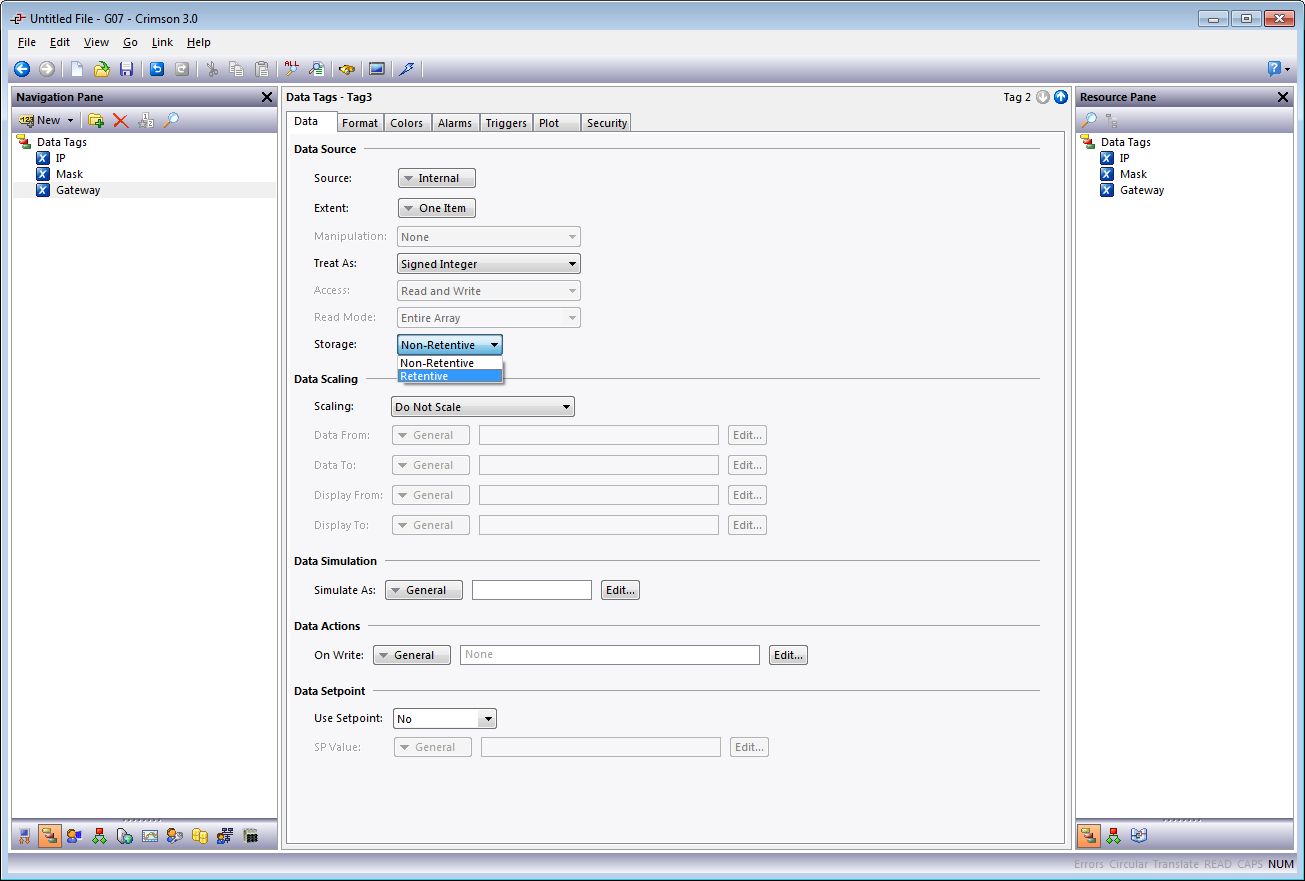Click the lightning bolt update icon

click(406, 69)
